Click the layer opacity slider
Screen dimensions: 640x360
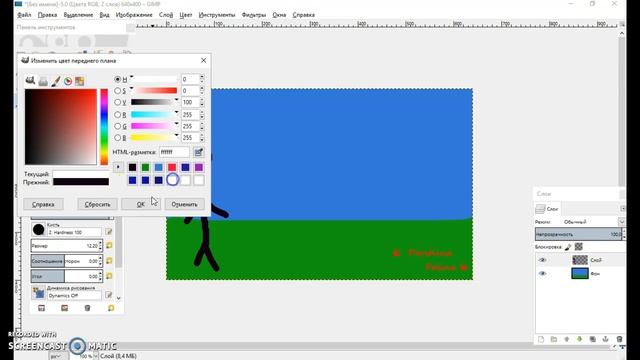(x=578, y=234)
